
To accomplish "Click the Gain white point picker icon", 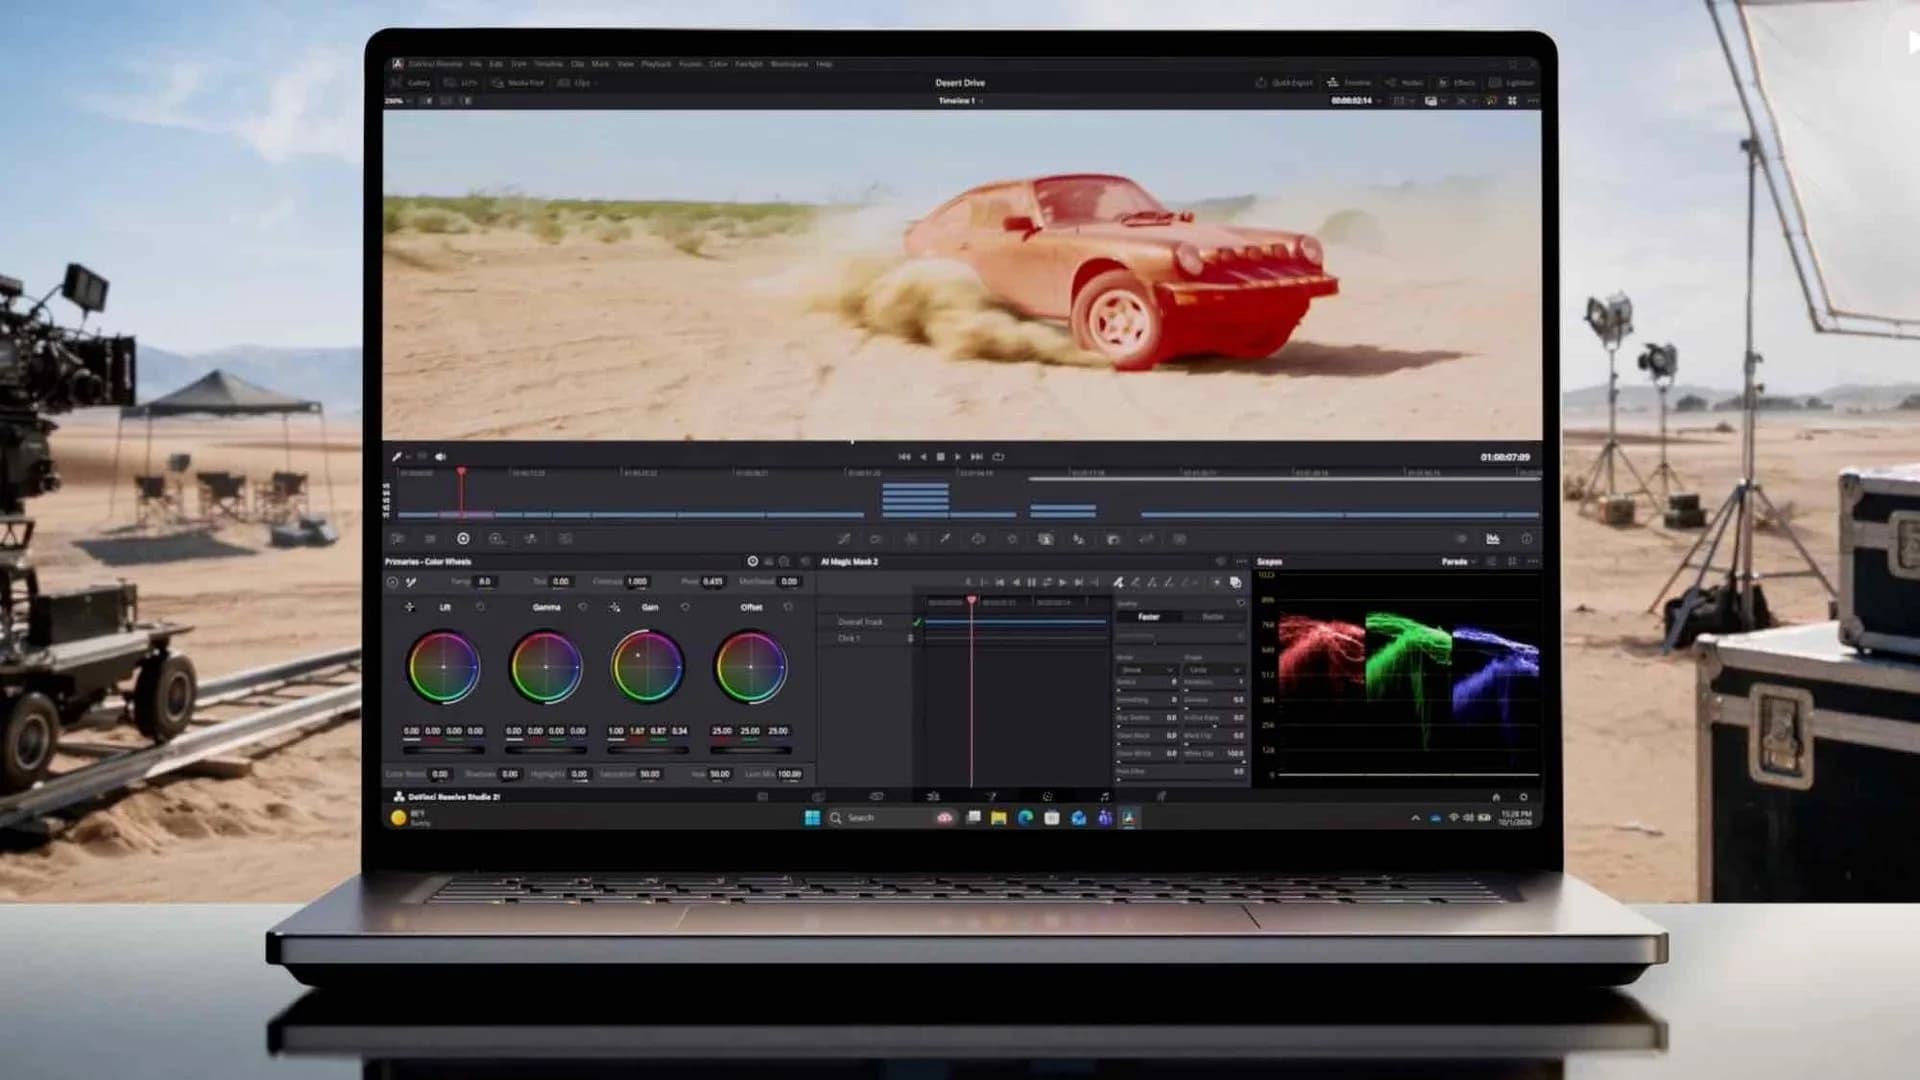I will coord(614,607).
